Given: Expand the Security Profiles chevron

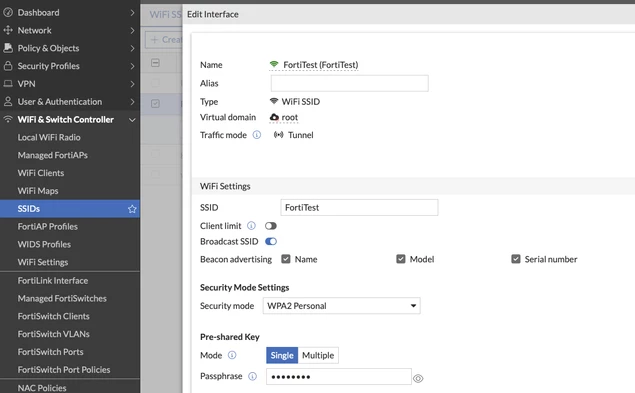Looking at the screenshot, I should pyautogui.click(x=132, y=66).
